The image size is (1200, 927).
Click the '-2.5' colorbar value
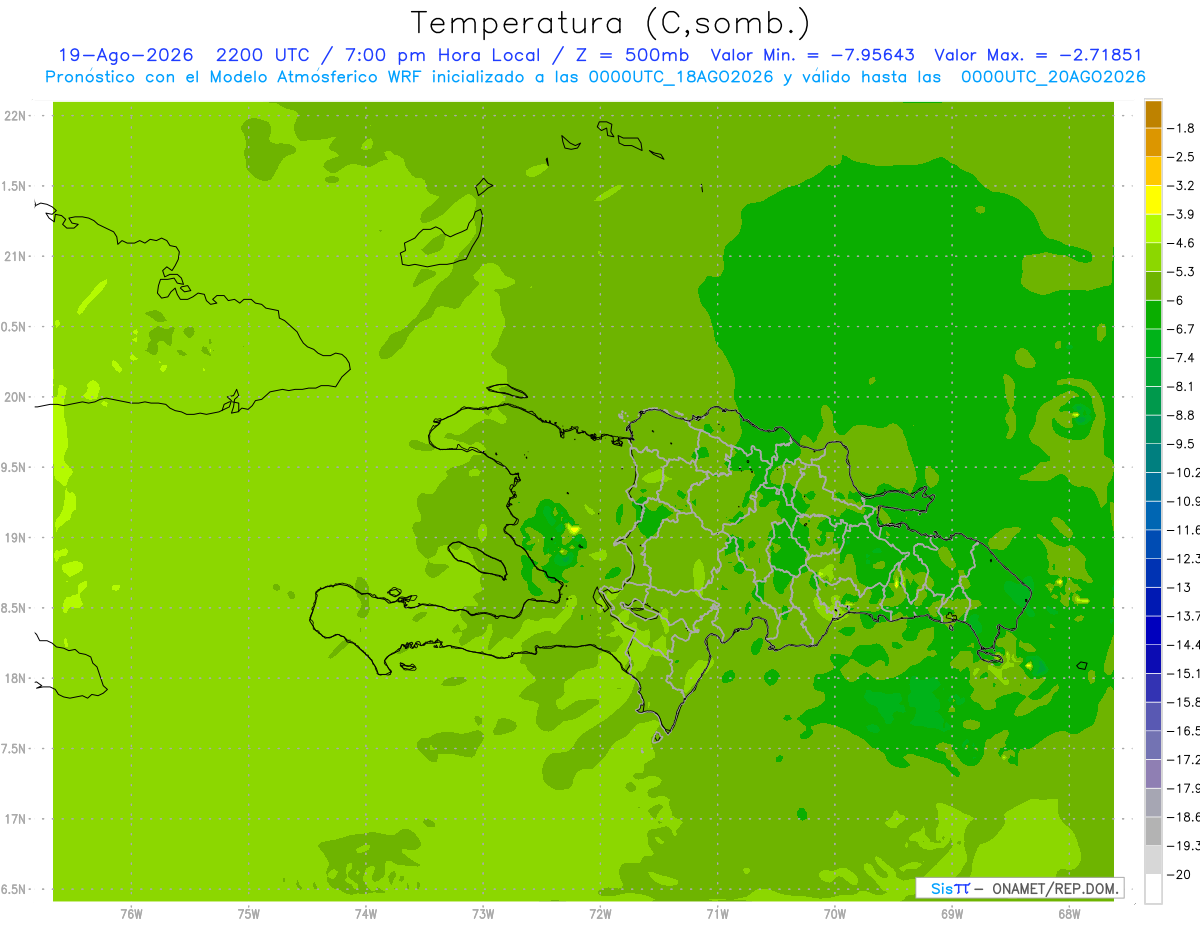click(1181, 157)
